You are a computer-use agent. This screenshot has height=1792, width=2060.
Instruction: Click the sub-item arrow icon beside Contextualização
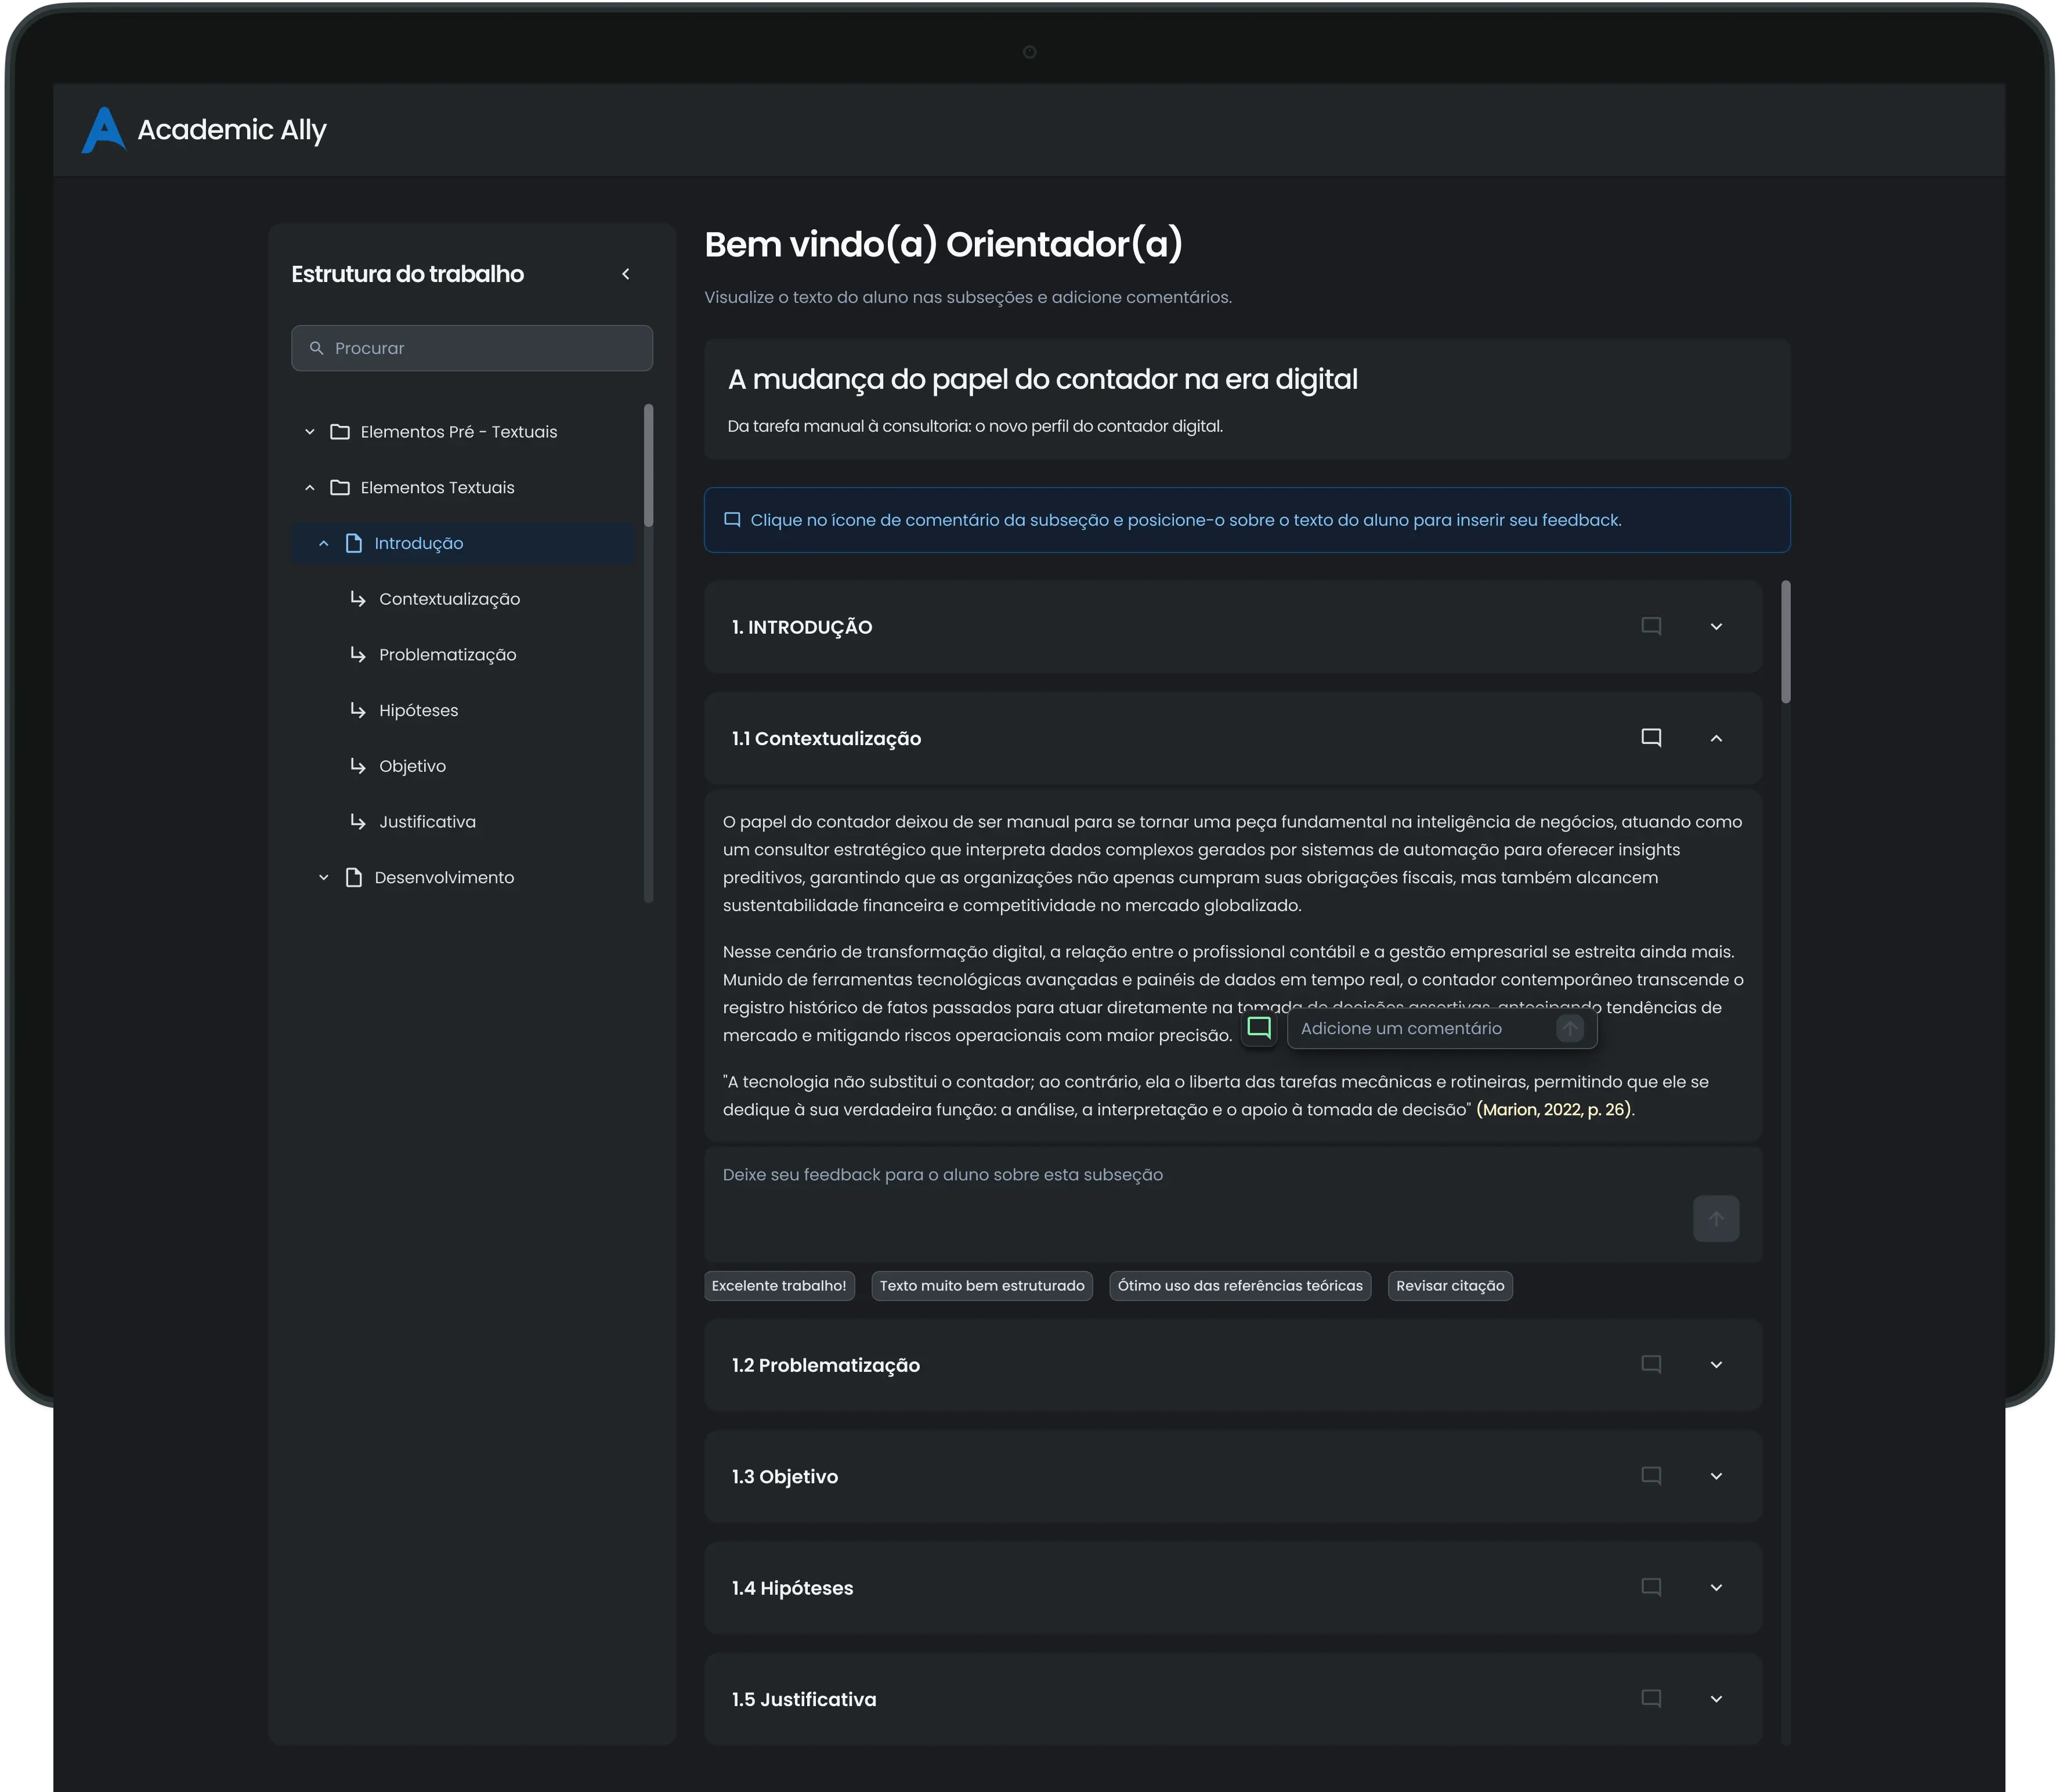pyautogui.click(x=358, y=599)
